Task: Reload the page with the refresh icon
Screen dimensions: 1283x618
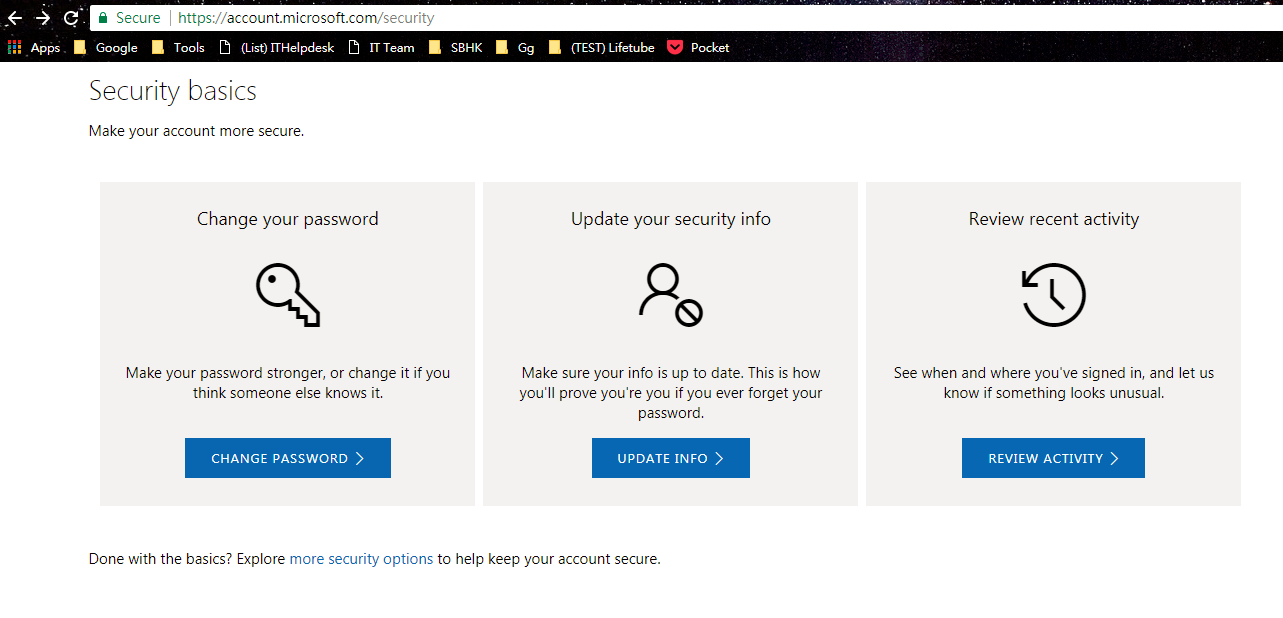Action: coord(69,17)
